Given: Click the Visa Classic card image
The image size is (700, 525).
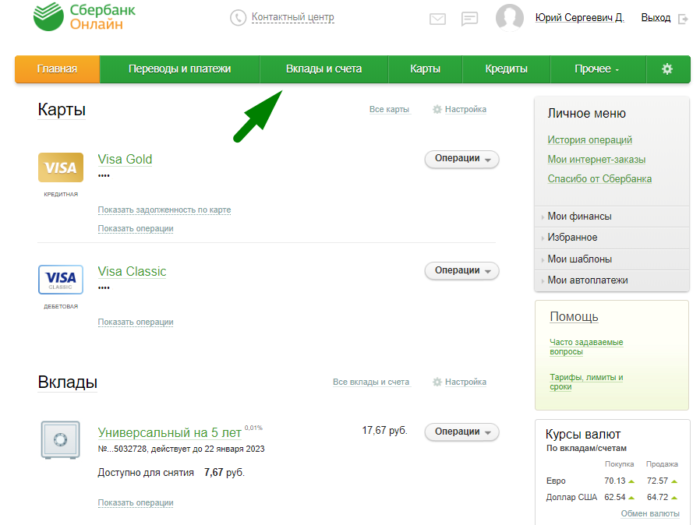Looking at the screenshot, I should (x=60, y=279).
